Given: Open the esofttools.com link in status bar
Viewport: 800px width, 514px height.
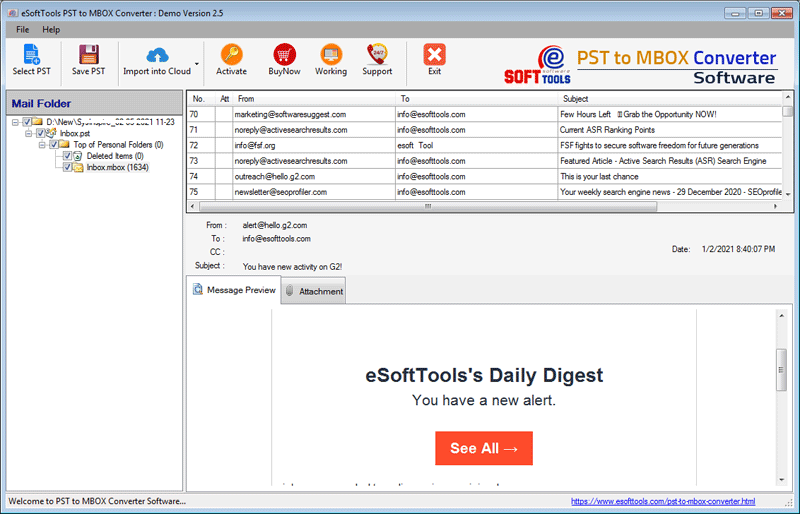Looking at the screenshot, I should [663, 501].
